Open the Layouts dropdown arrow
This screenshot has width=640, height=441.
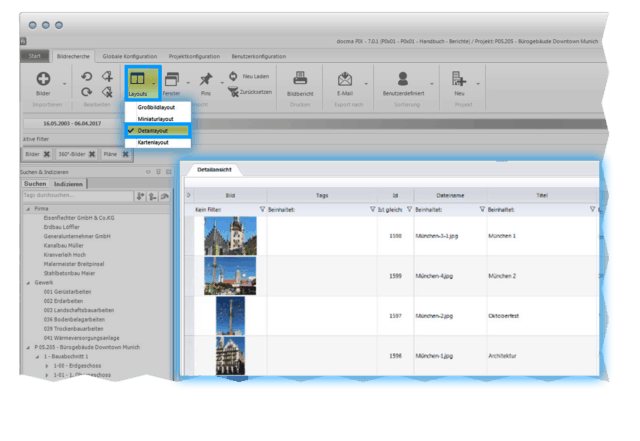(x=154, y=84)
